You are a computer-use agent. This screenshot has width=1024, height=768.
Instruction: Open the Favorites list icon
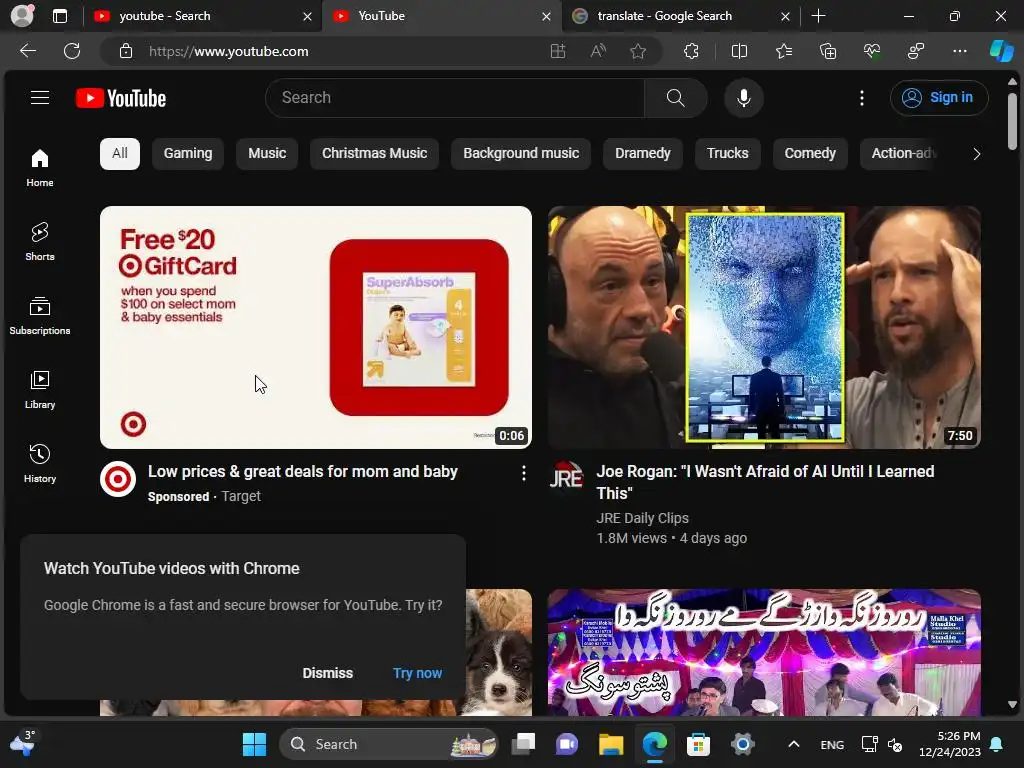[x=784, y=51]
